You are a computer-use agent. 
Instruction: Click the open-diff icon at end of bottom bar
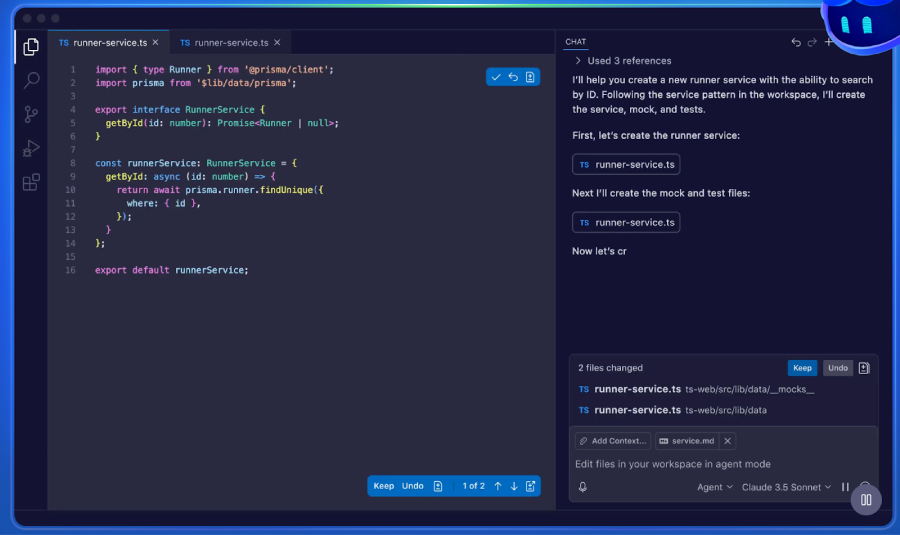pos(530,486)
